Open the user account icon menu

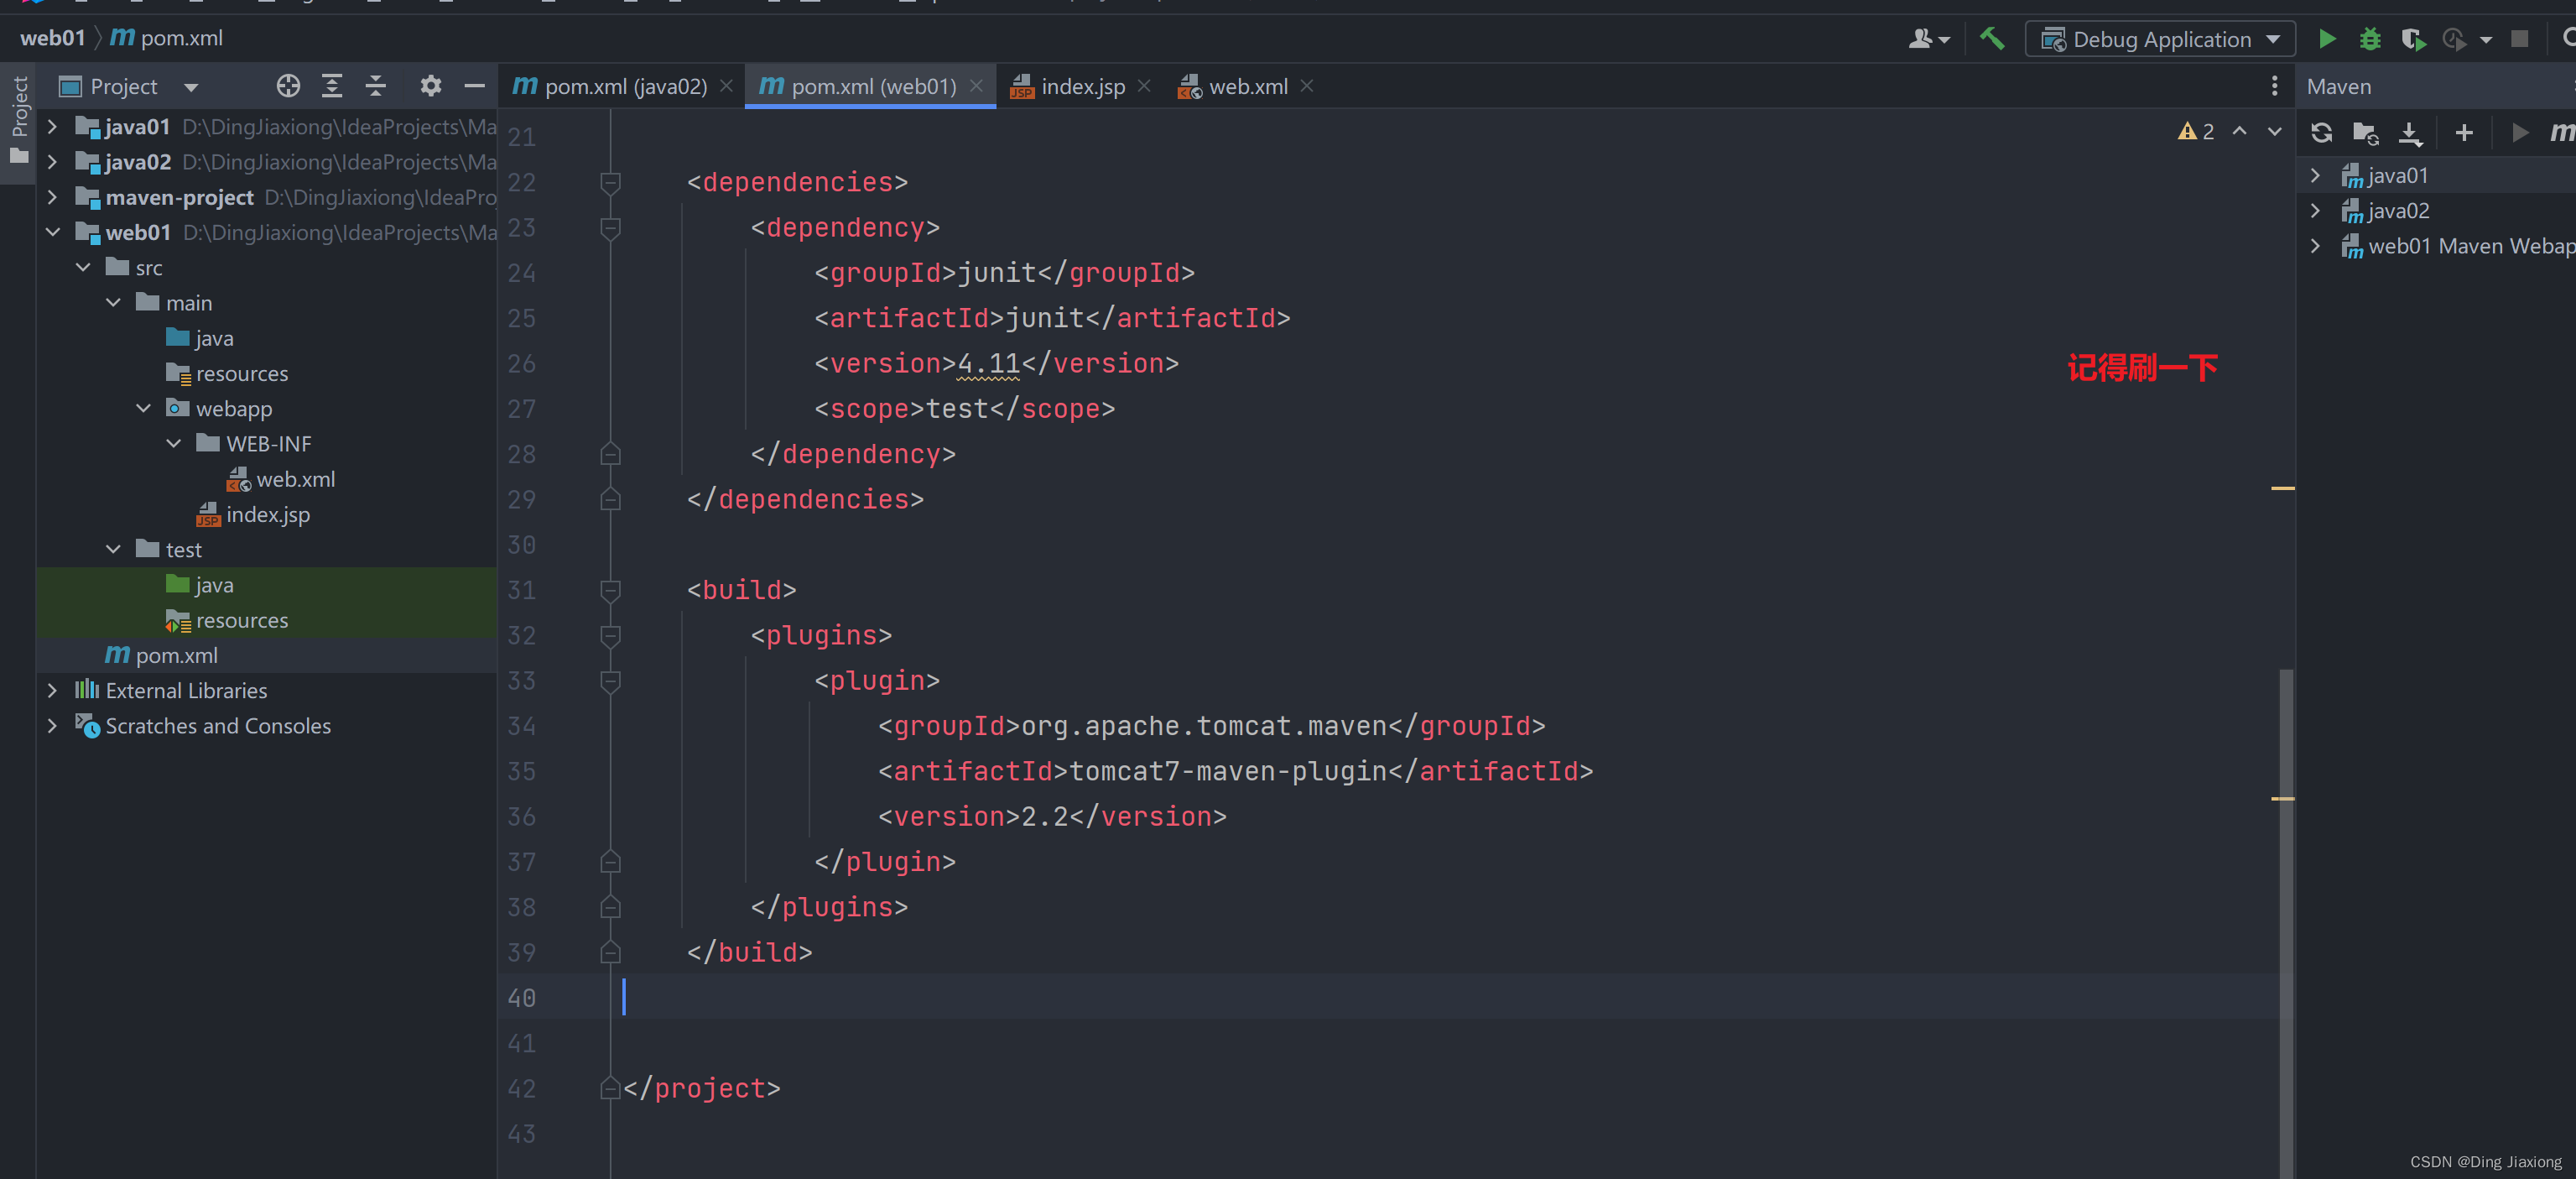click(1929, 39)
